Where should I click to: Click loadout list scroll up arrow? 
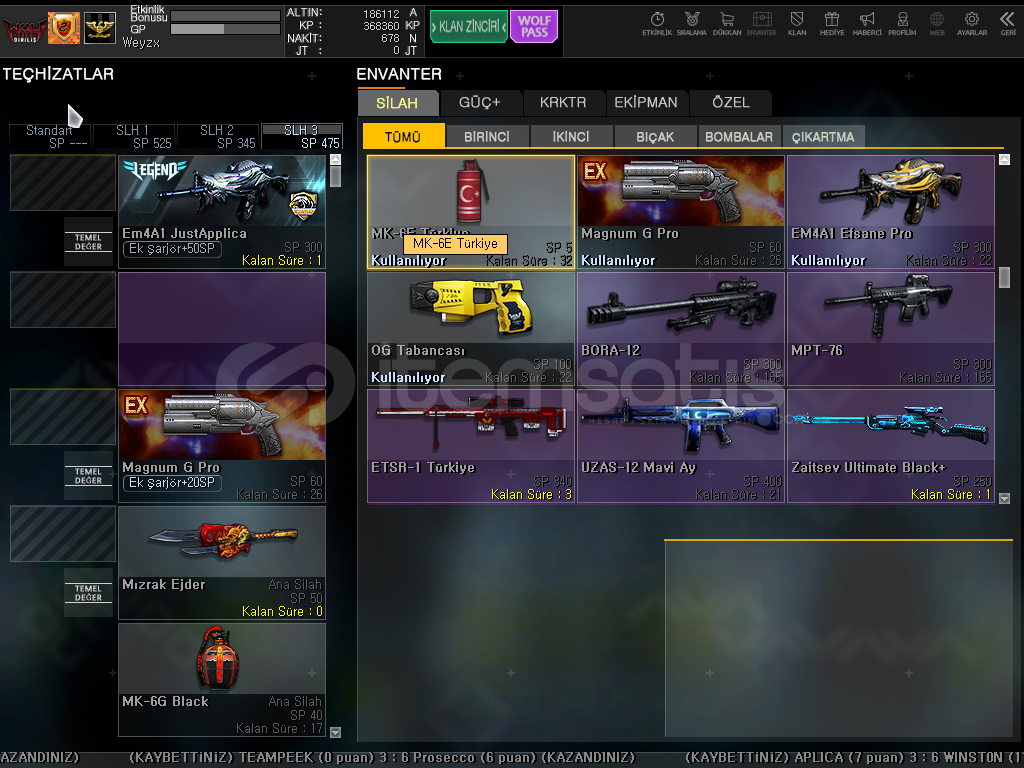pos(336,159)
